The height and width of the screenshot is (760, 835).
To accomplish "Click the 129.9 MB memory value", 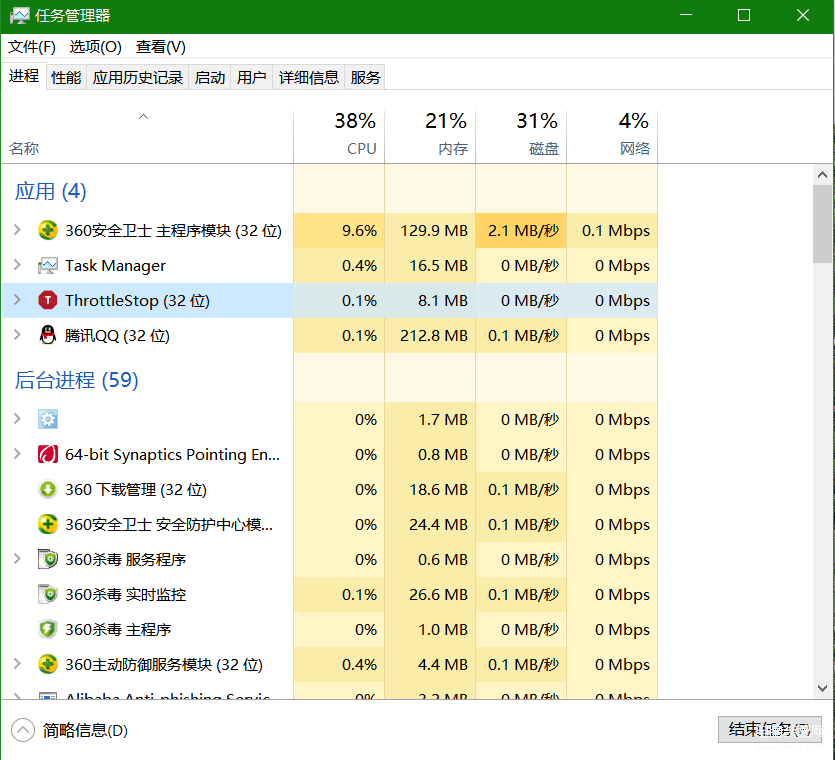I will click(x=434, y=231).
